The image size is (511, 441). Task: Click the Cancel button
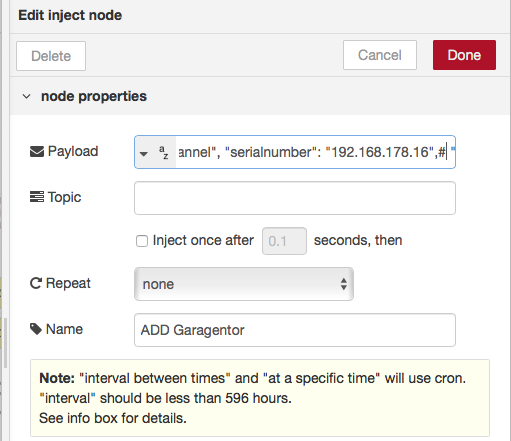tap(380, 55)
